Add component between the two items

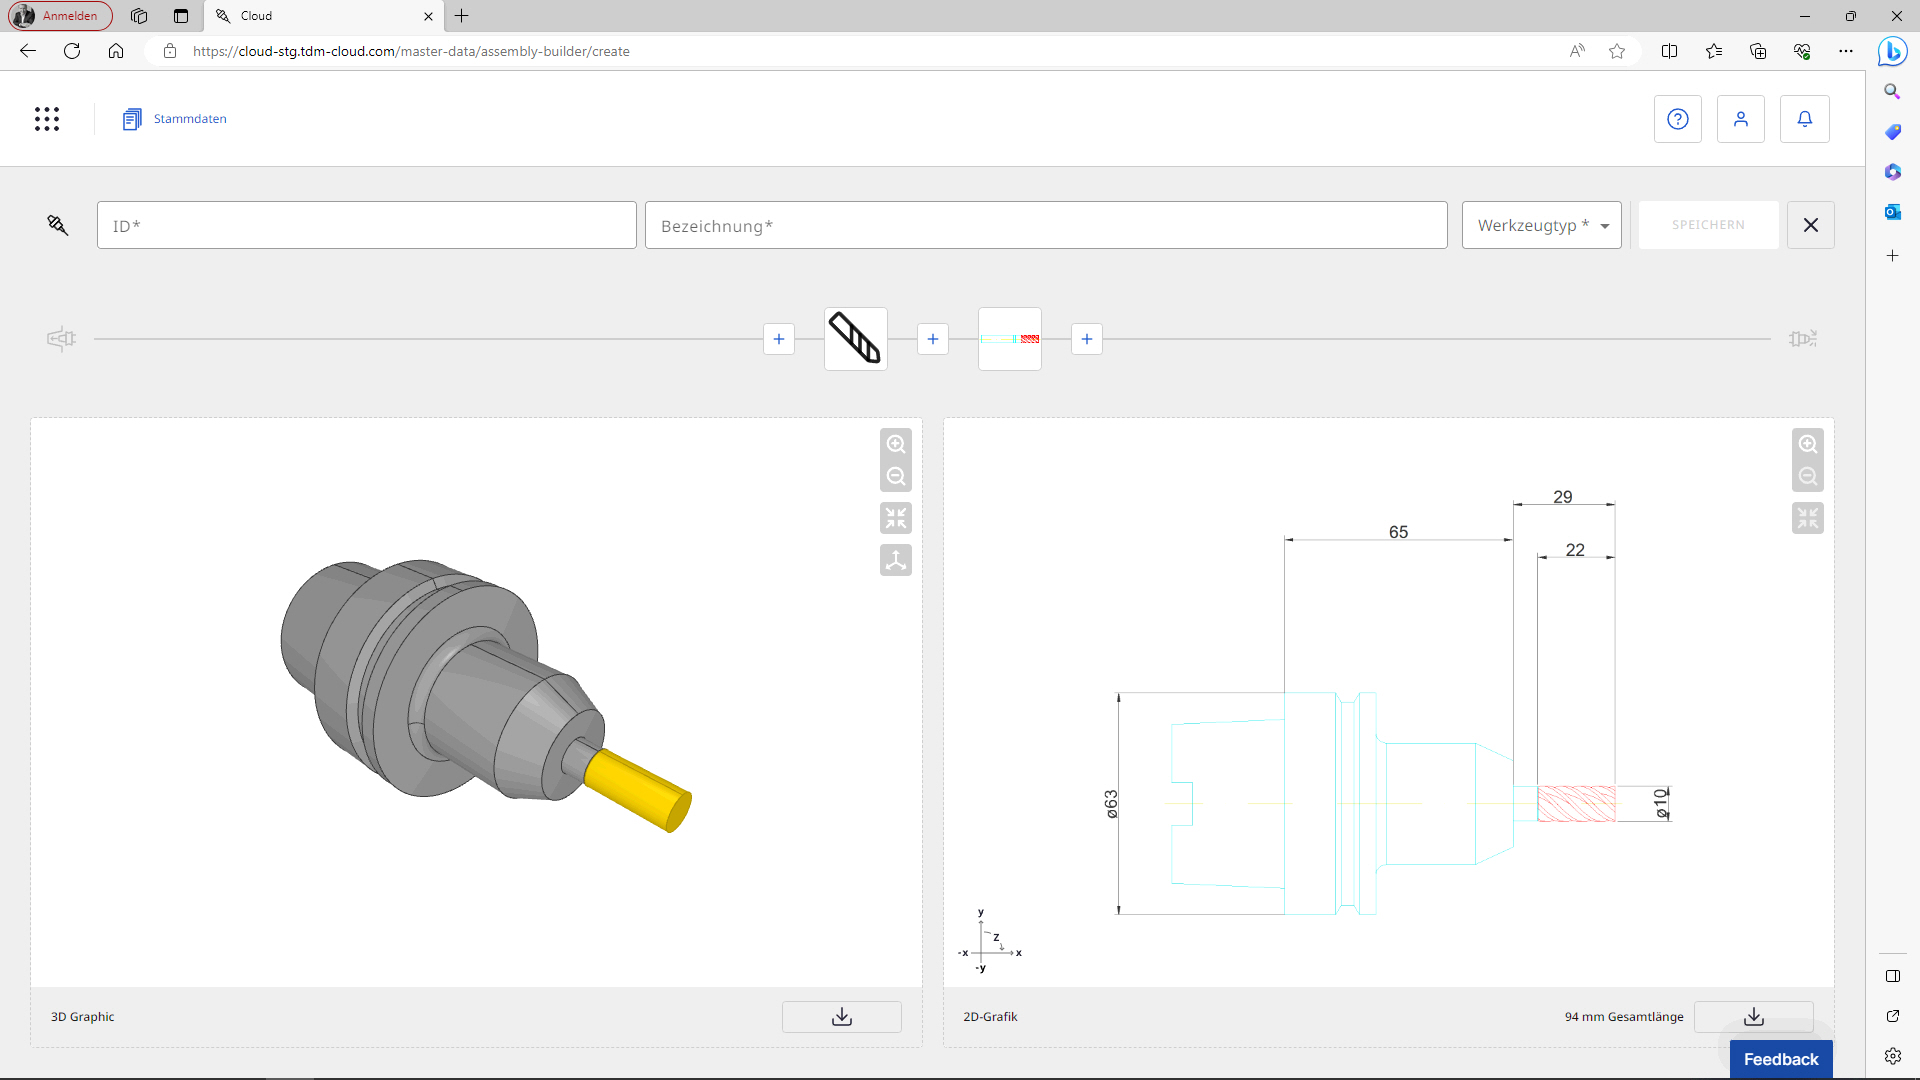(x=933, y=339)
